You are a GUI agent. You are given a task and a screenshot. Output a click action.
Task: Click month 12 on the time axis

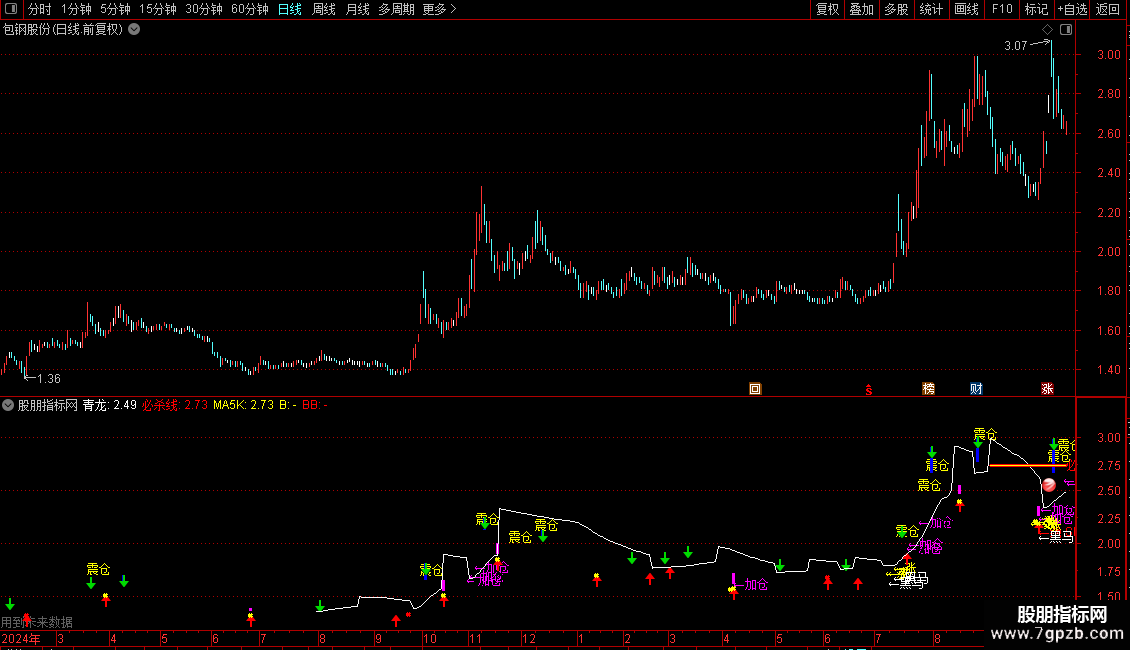pos(529,639)
